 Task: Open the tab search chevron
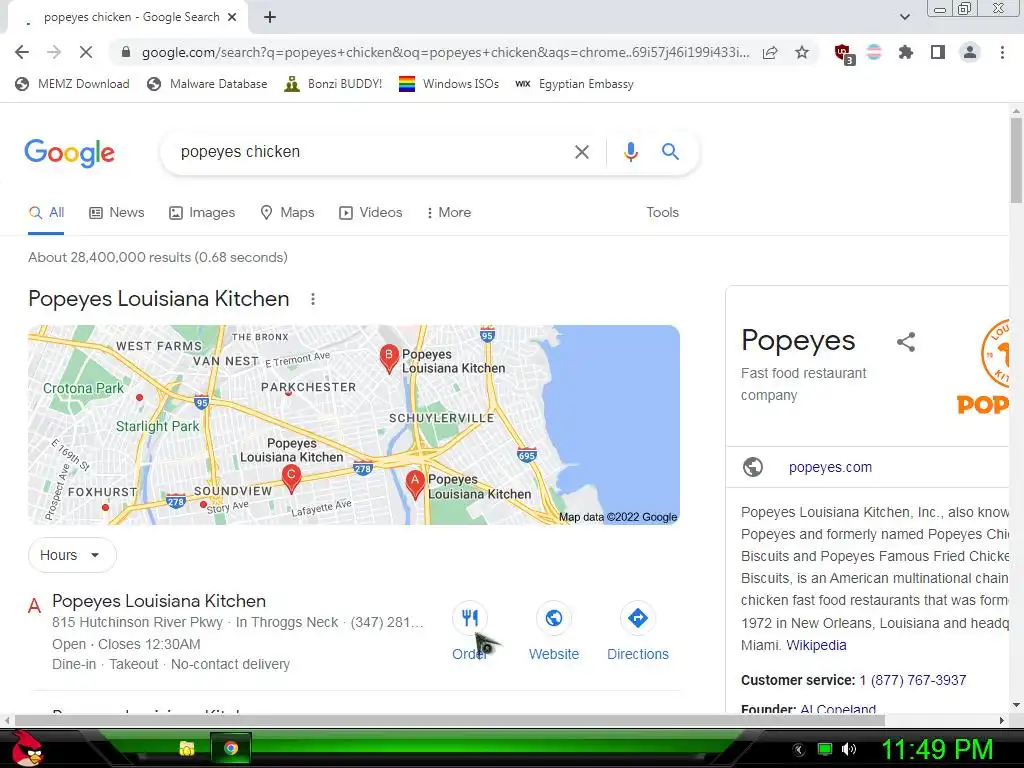[905, 17]
